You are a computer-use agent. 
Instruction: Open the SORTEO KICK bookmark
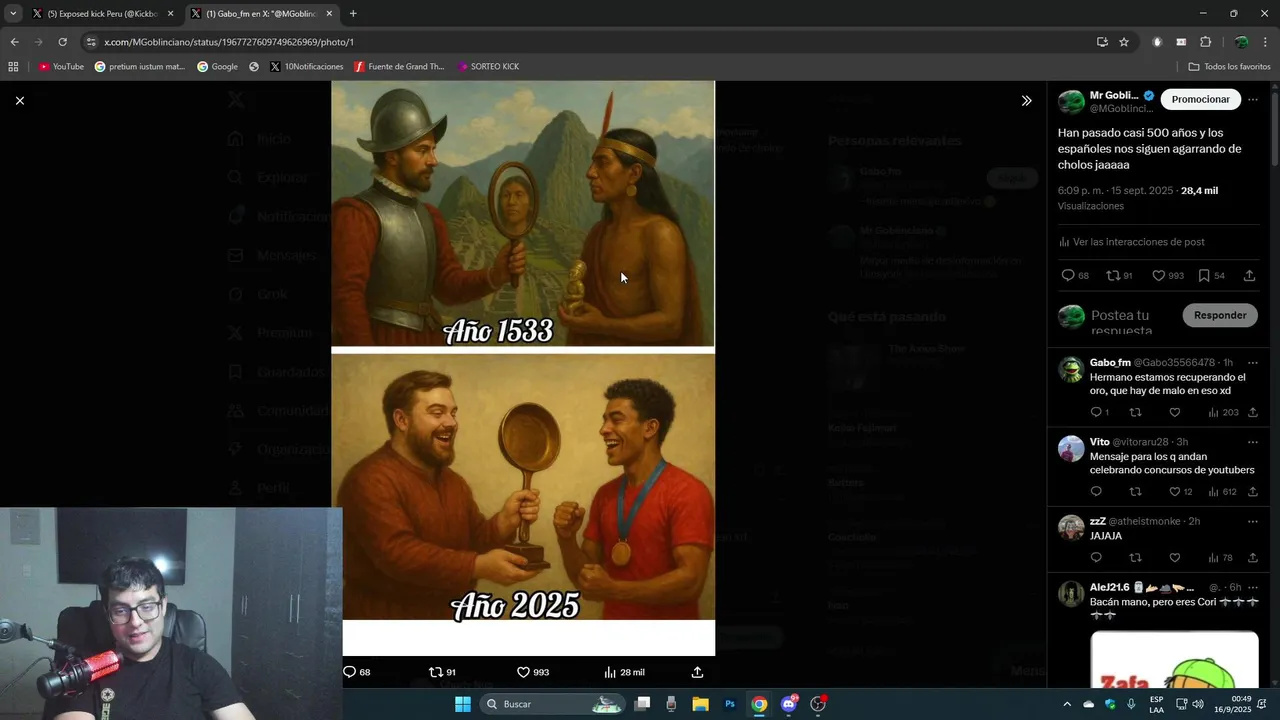488,67
